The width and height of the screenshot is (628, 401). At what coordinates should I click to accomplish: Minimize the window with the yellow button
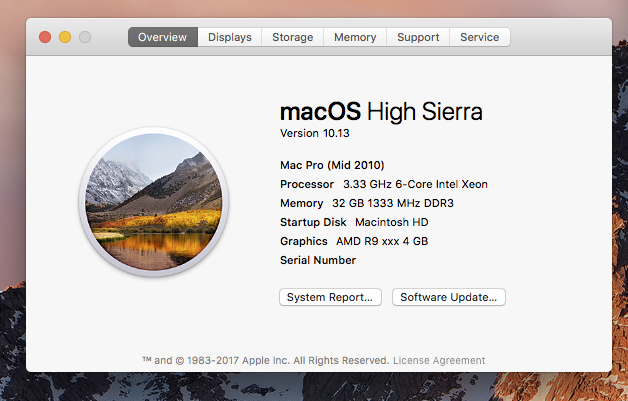[x=65, y=37]
